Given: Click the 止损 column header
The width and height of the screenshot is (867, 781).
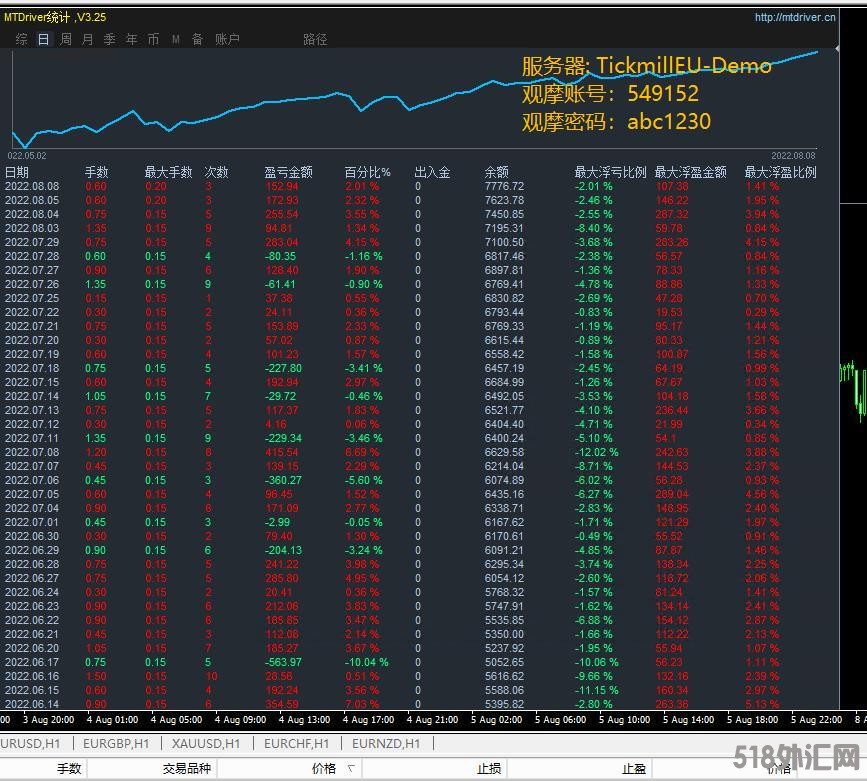Looking at the screenshot, I should pyautogui.click(x=488, y=769).
